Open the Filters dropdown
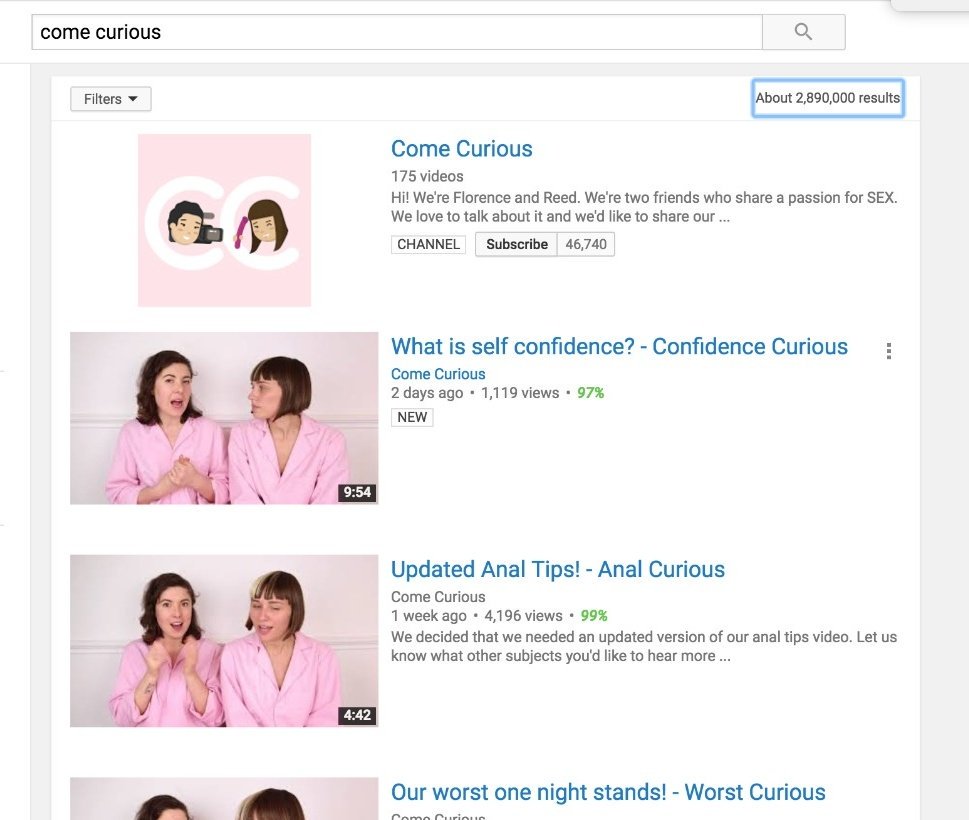969x820 pixels. pos(111,99)
